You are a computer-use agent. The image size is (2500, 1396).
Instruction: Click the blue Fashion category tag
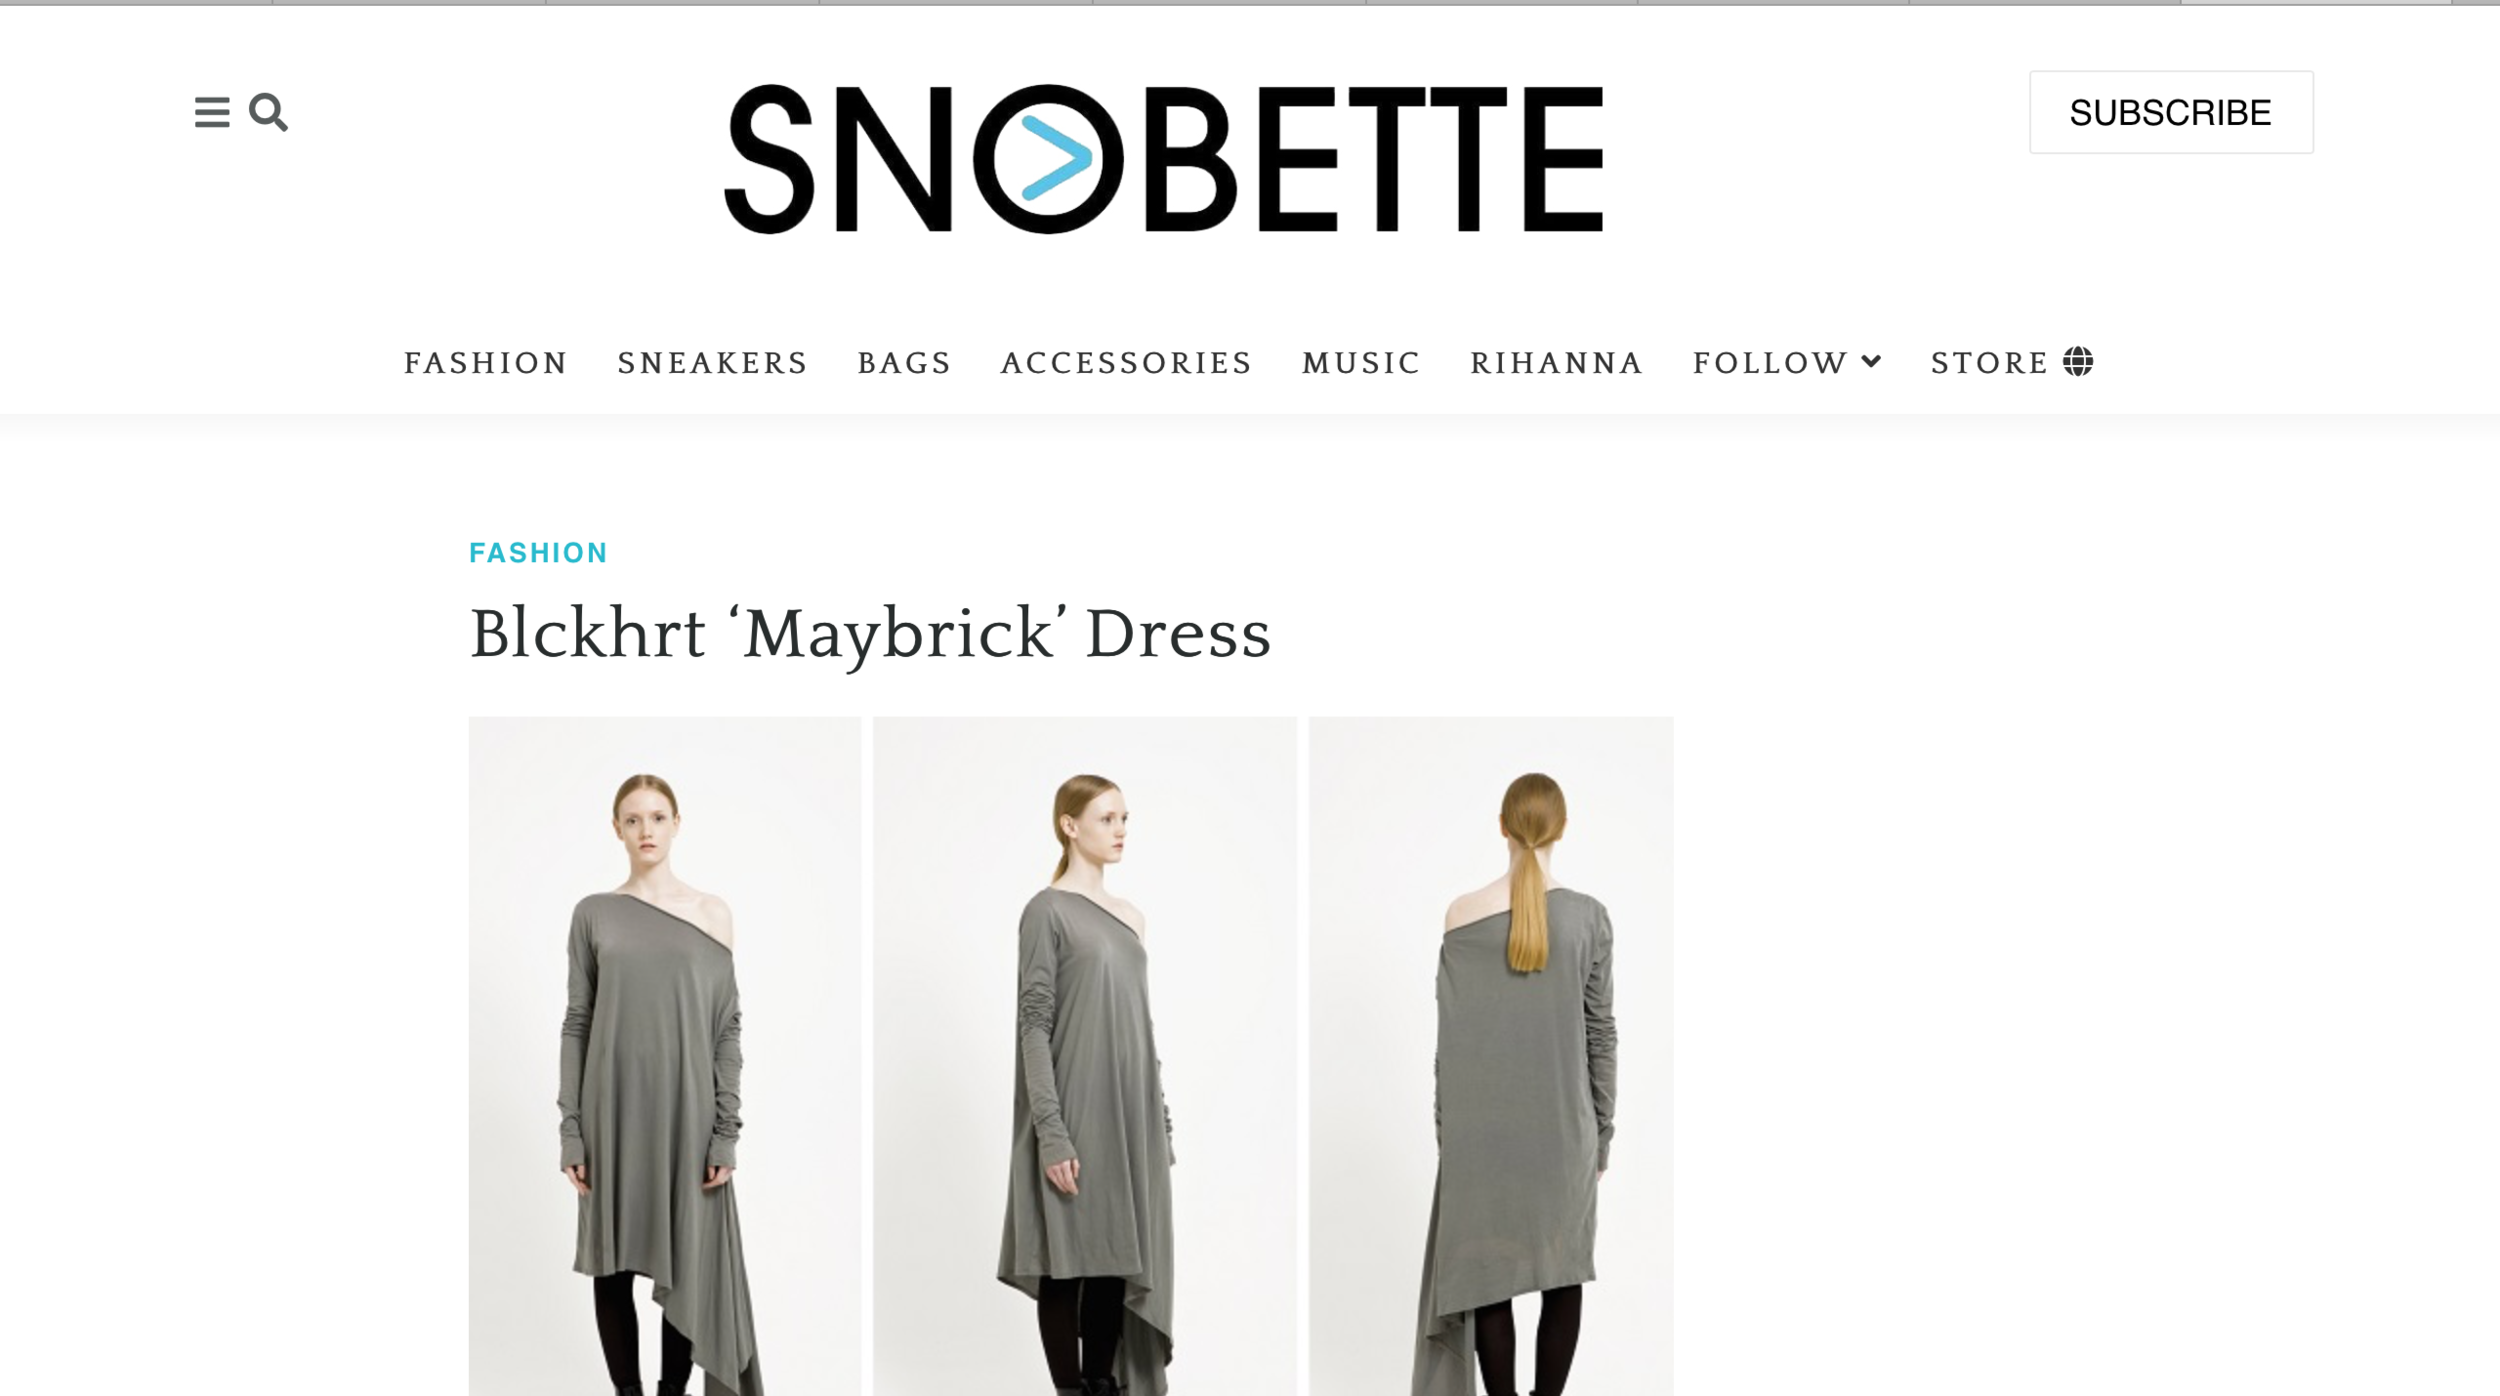pos(538,553)
